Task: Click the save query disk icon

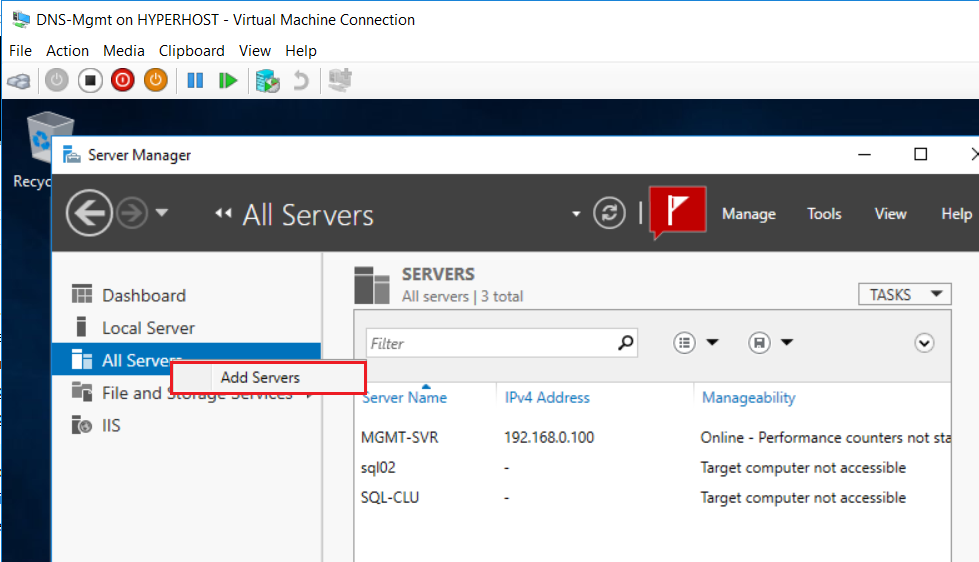Action: 759,343
